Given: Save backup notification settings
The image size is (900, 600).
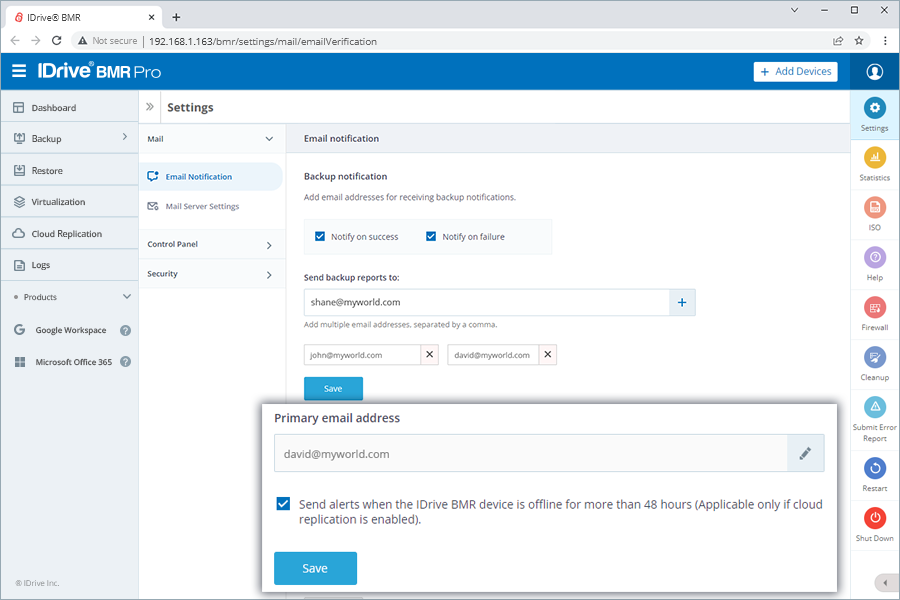Looking at the screenshot, I should [333, 389].
